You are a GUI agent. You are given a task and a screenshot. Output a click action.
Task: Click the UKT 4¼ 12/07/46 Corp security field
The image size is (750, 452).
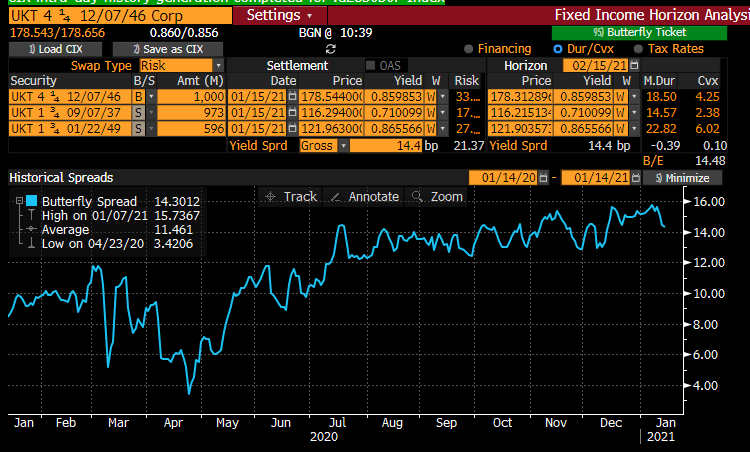point(121,16)
